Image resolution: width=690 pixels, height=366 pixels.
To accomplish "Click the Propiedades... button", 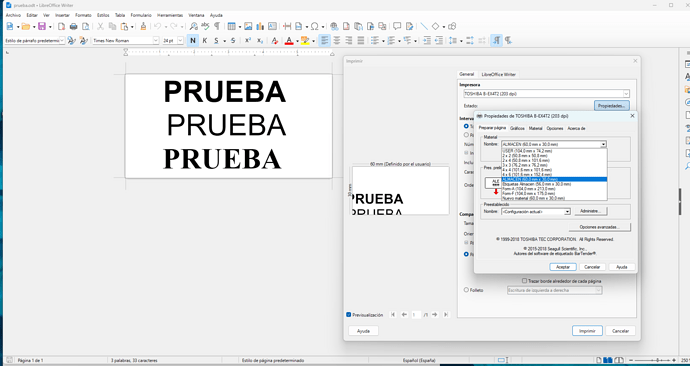I will 612,106.
